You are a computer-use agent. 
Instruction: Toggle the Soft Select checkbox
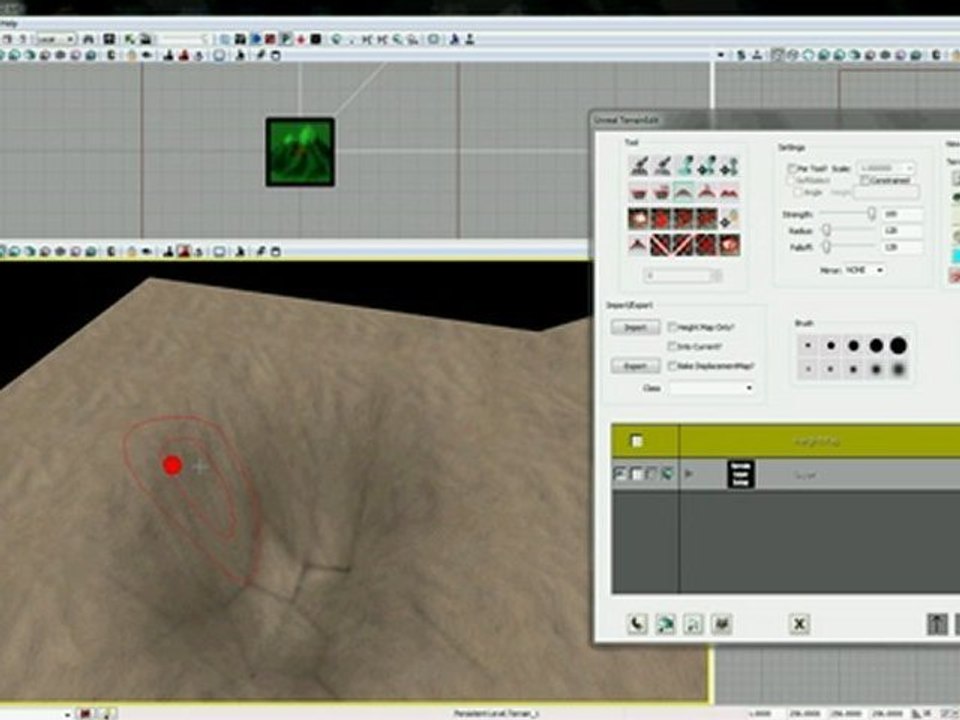(x=792, y=180)
